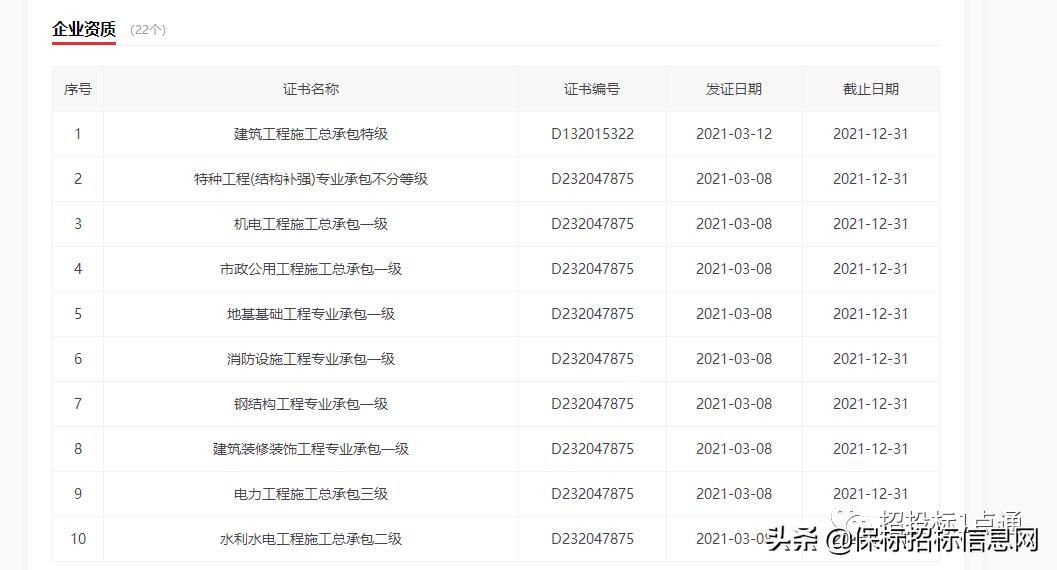The image size is (1057, 570).
Task: Click issue date in 特种工程 row
Action: coord(734,179)
